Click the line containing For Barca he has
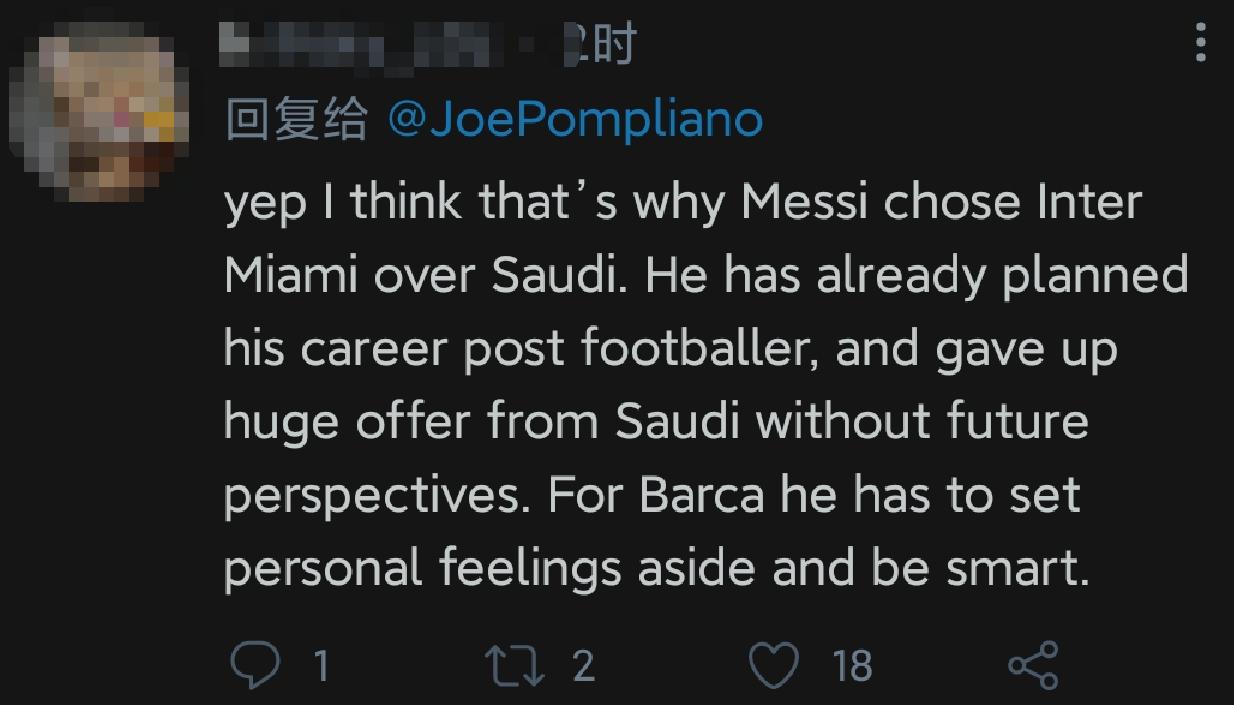Image resolution: width=1234 pixels, height=705 pixels. [x=651, y=495]
